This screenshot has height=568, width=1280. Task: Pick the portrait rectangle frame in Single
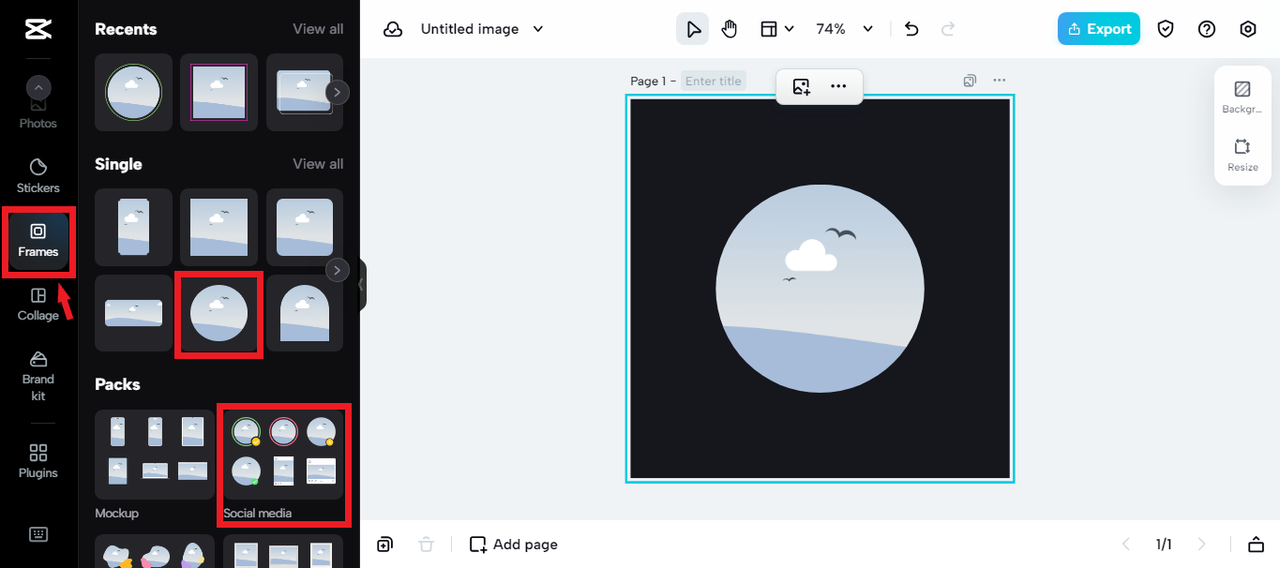pos(133,227)
